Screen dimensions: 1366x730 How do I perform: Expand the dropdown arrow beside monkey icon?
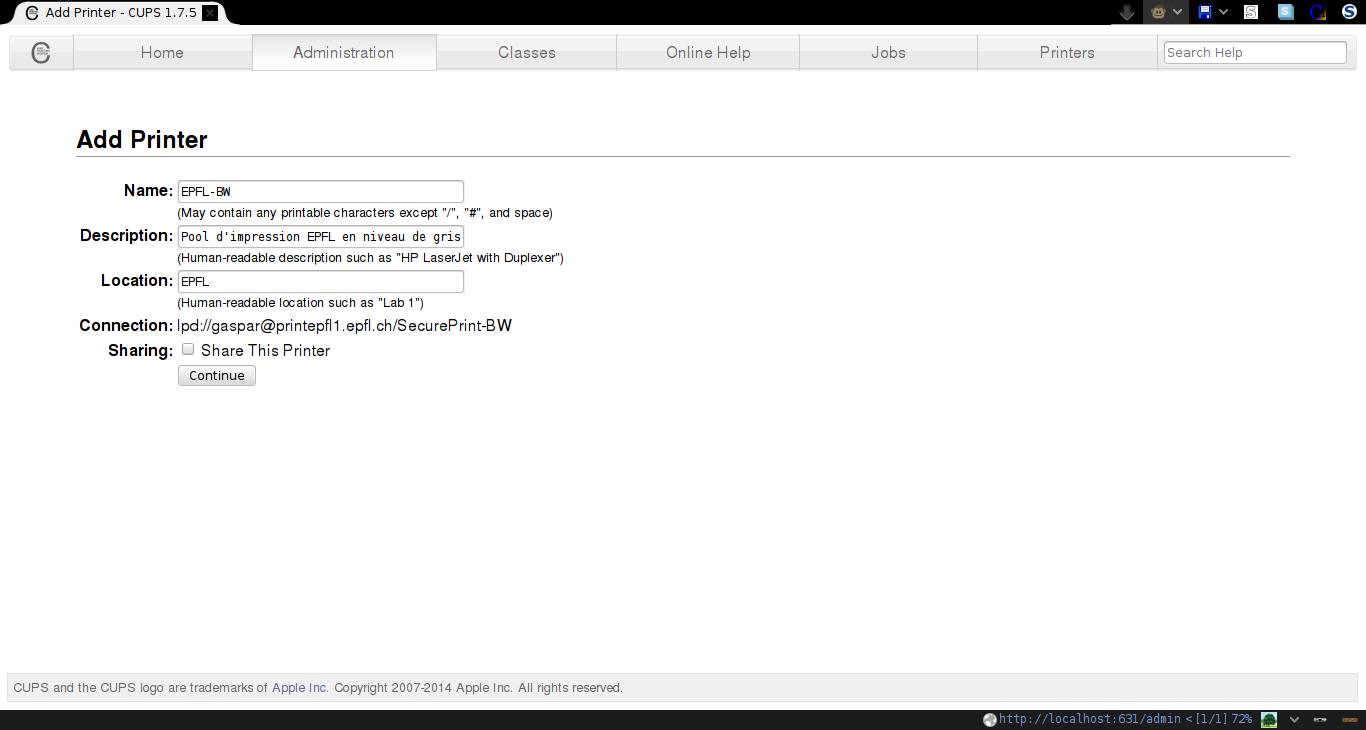point(1177,12)
